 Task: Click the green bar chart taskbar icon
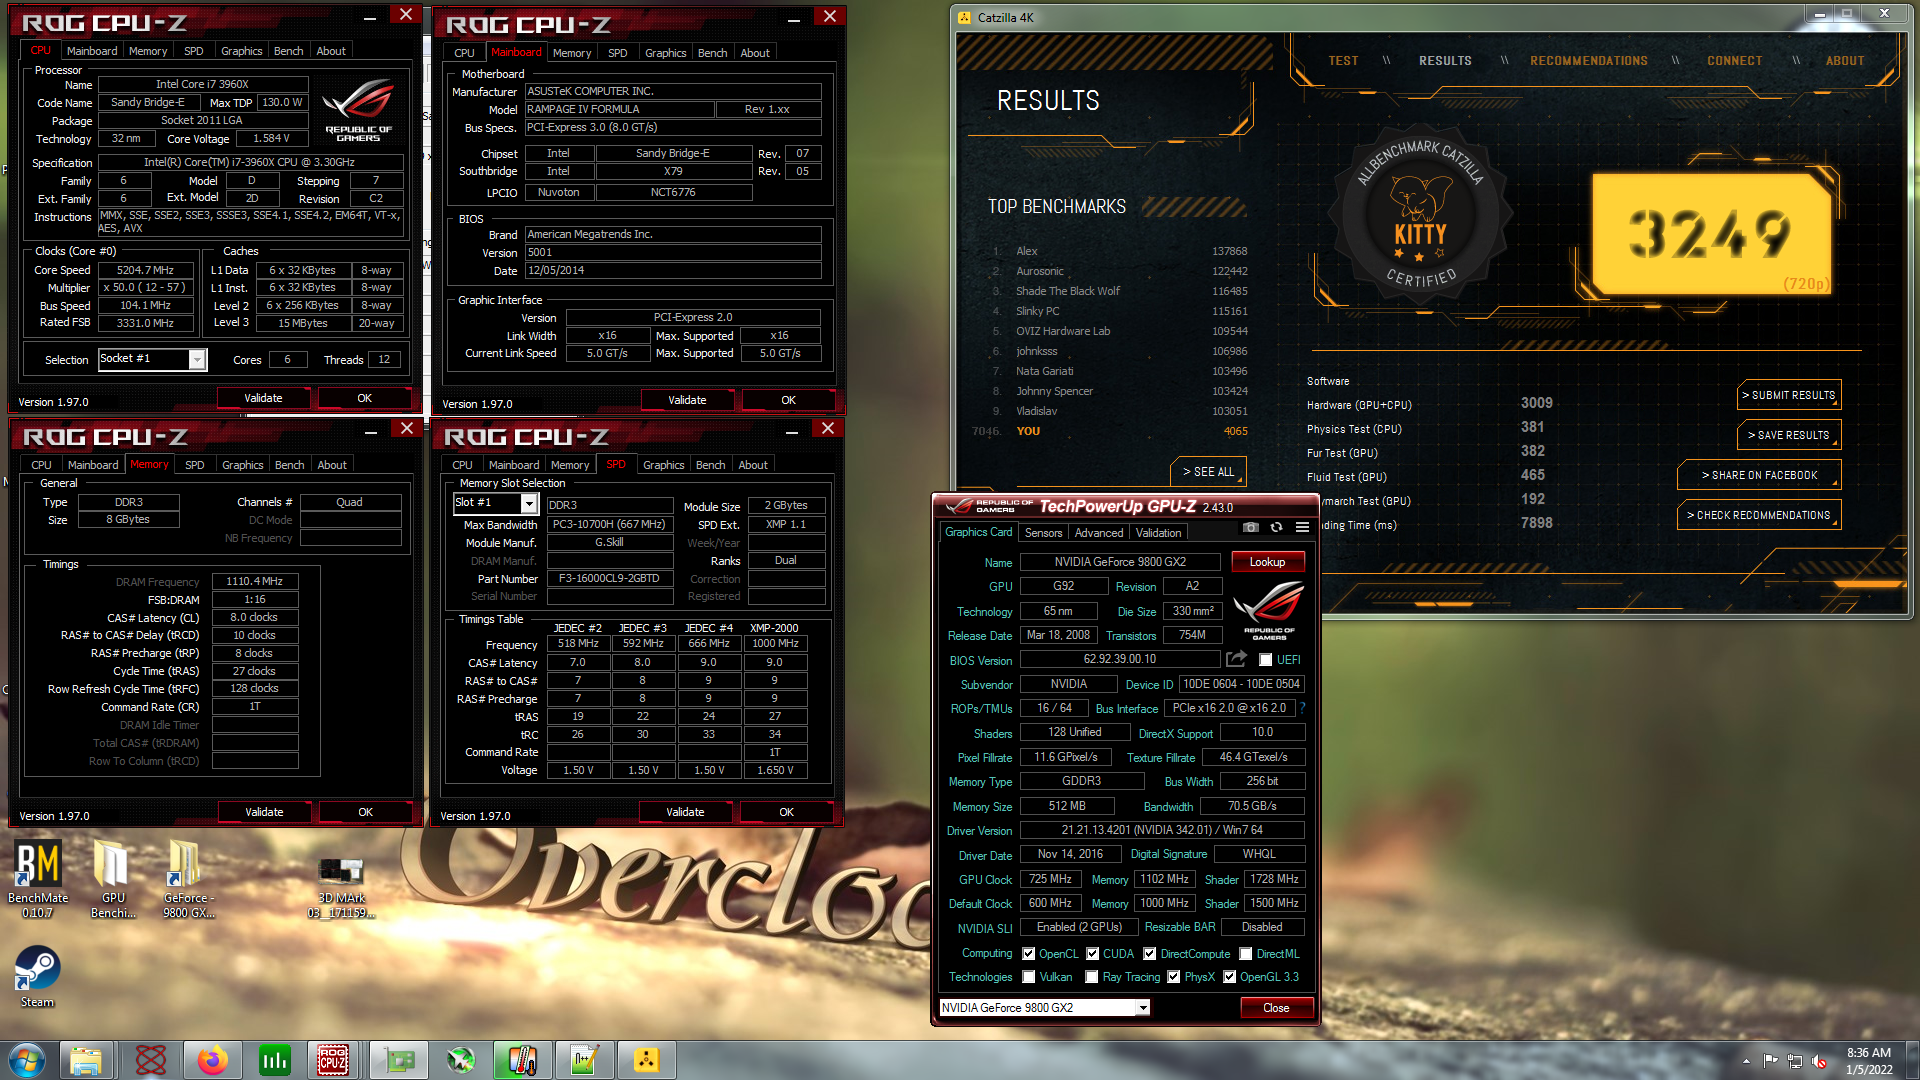(274, 1060)
